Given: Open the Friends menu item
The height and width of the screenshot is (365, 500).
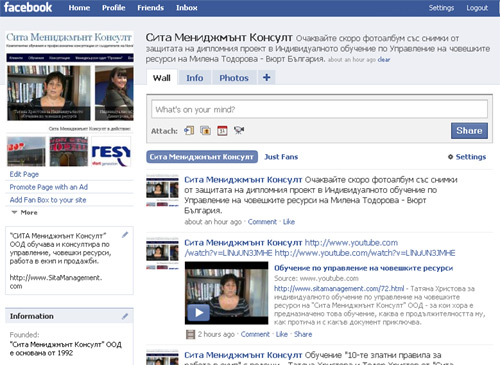Looking at the screenshot, I should tap(150, 8).
